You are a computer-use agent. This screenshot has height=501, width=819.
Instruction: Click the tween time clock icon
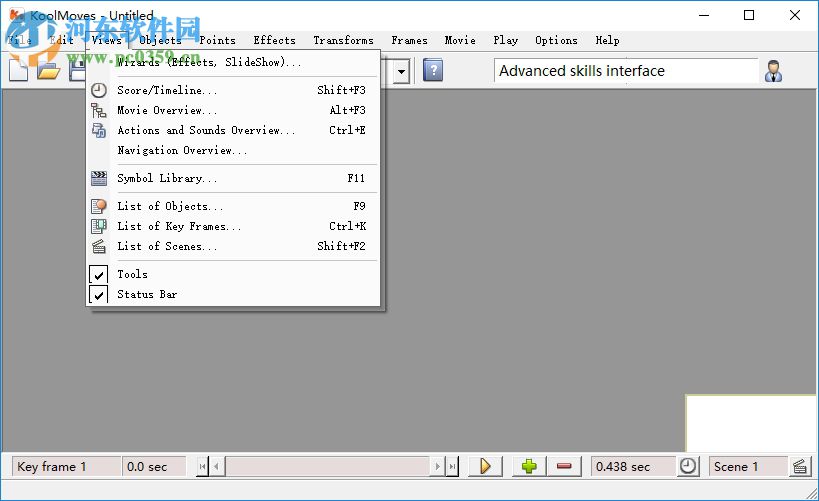click(688, 466)
